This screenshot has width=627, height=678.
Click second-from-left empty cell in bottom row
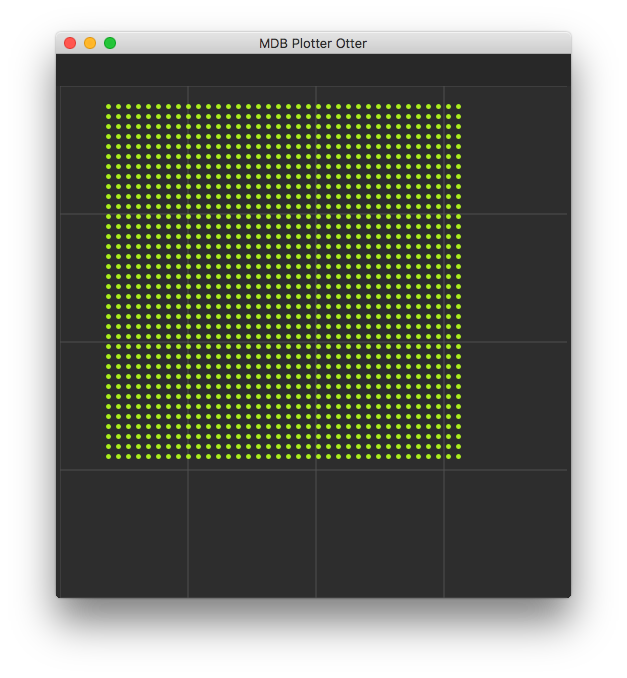coord(252,532)
